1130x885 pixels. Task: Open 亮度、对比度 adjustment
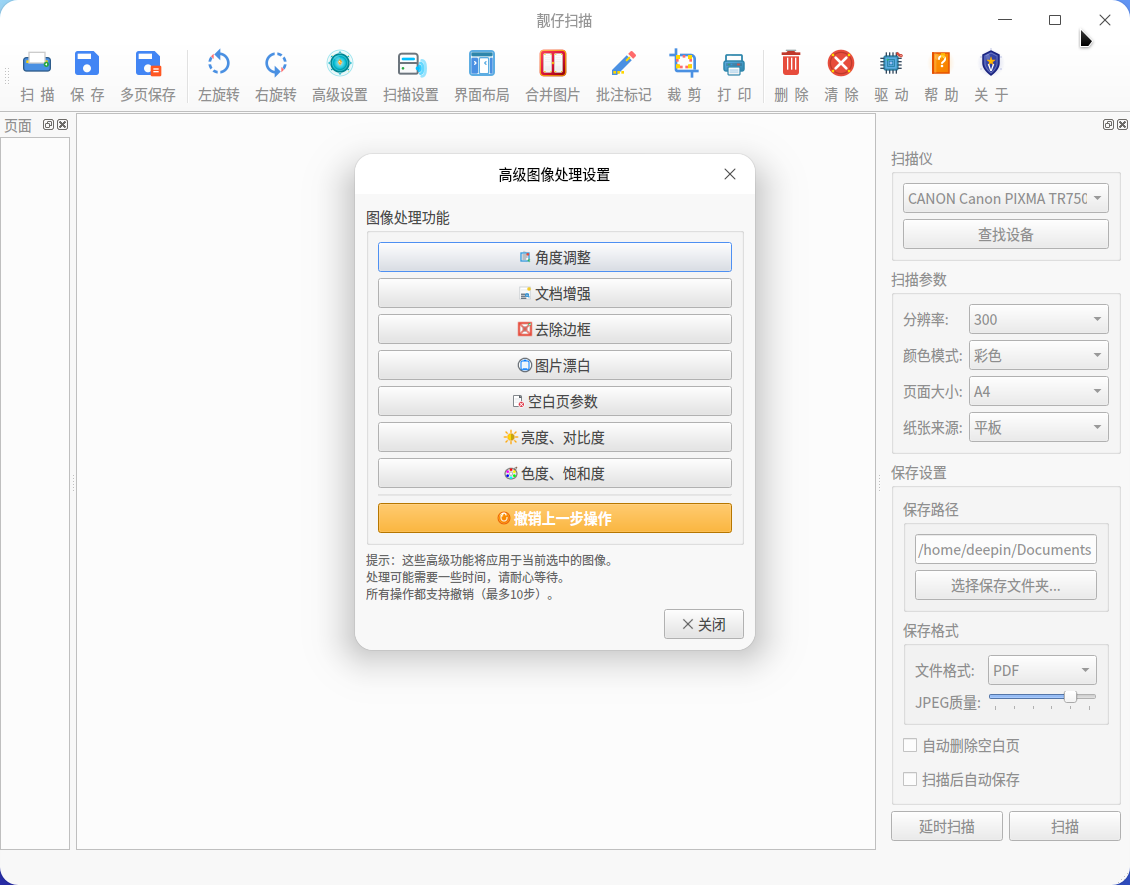[x=555, y=437]
